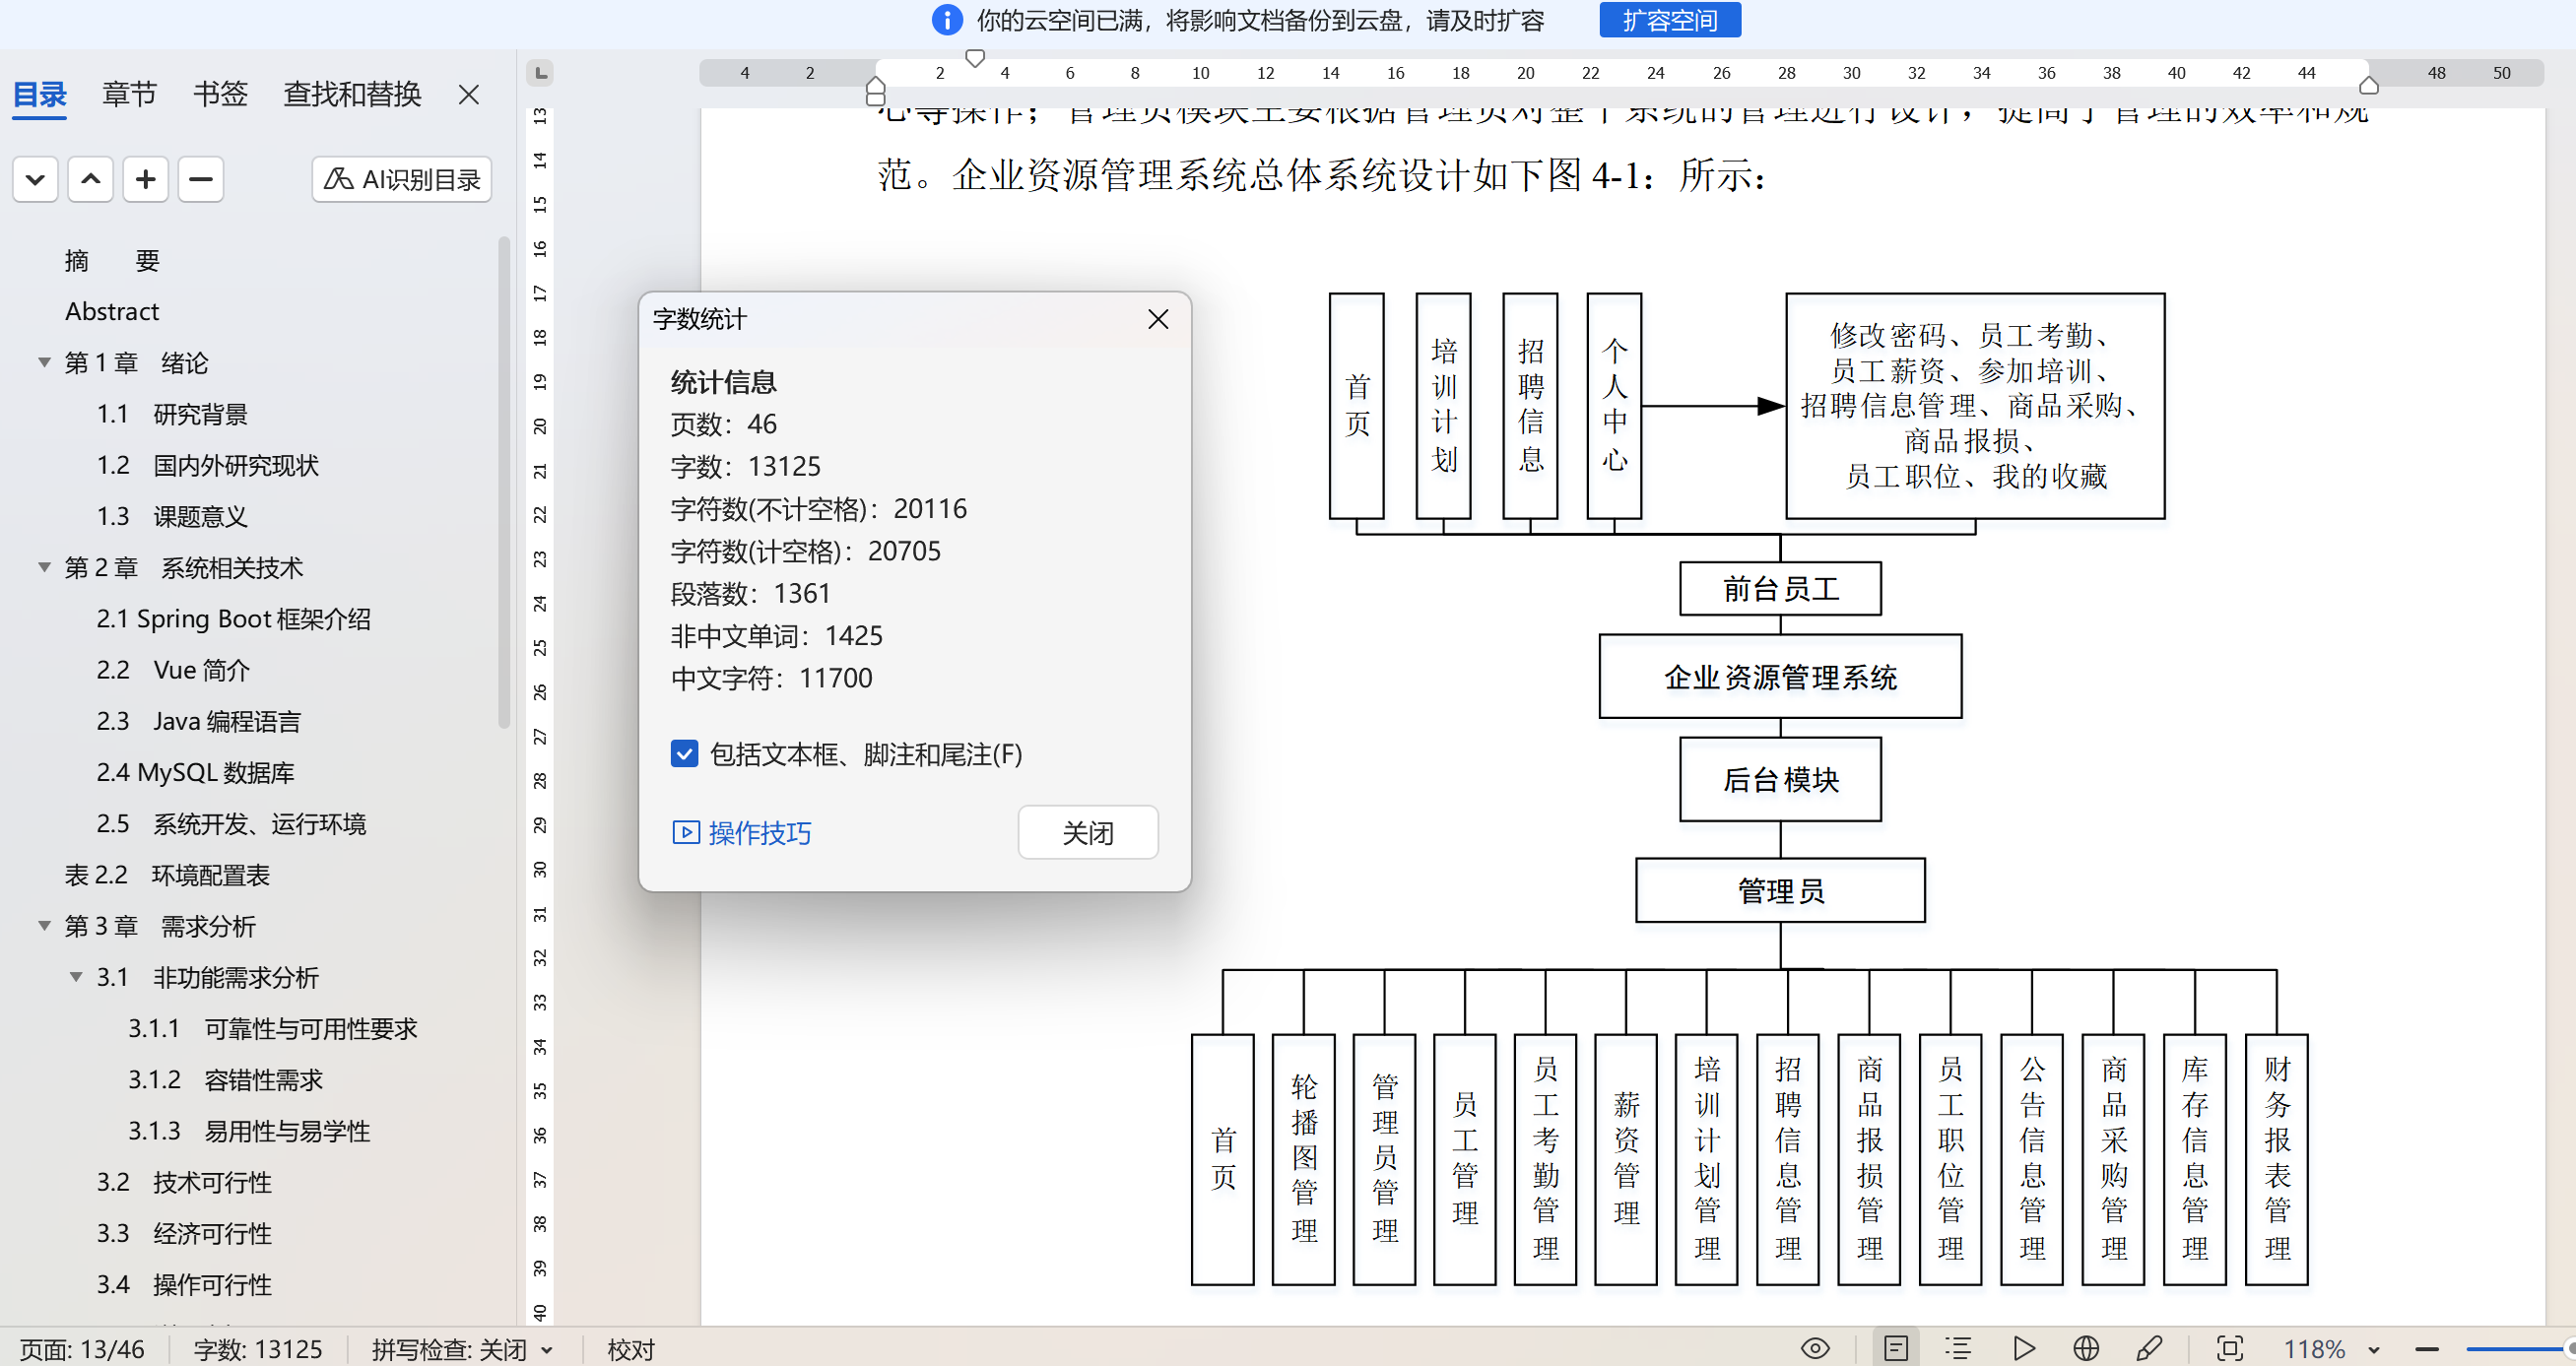Click the 关闭 button in dialog

pos(1087,832)
